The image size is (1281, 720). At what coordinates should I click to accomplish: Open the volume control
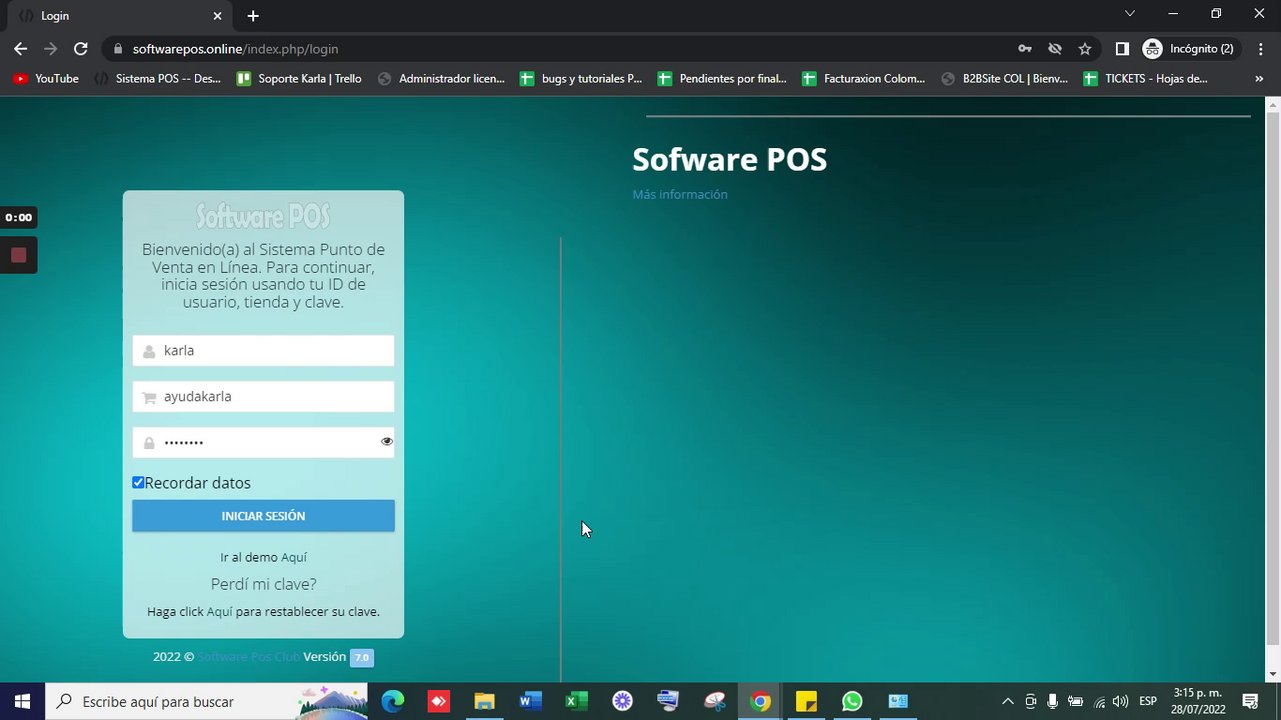pos(1121,701)
